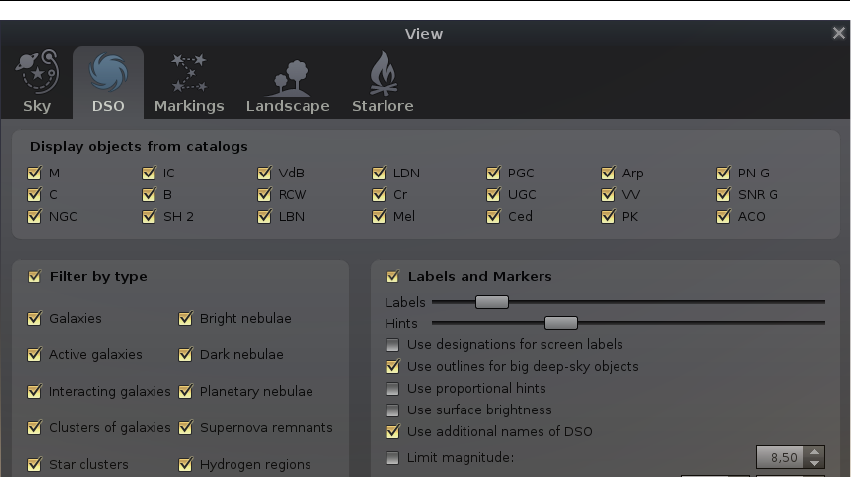This screenshot has width=851, height=477.
Task: Click the Hints slider handle
Action: 561,323
